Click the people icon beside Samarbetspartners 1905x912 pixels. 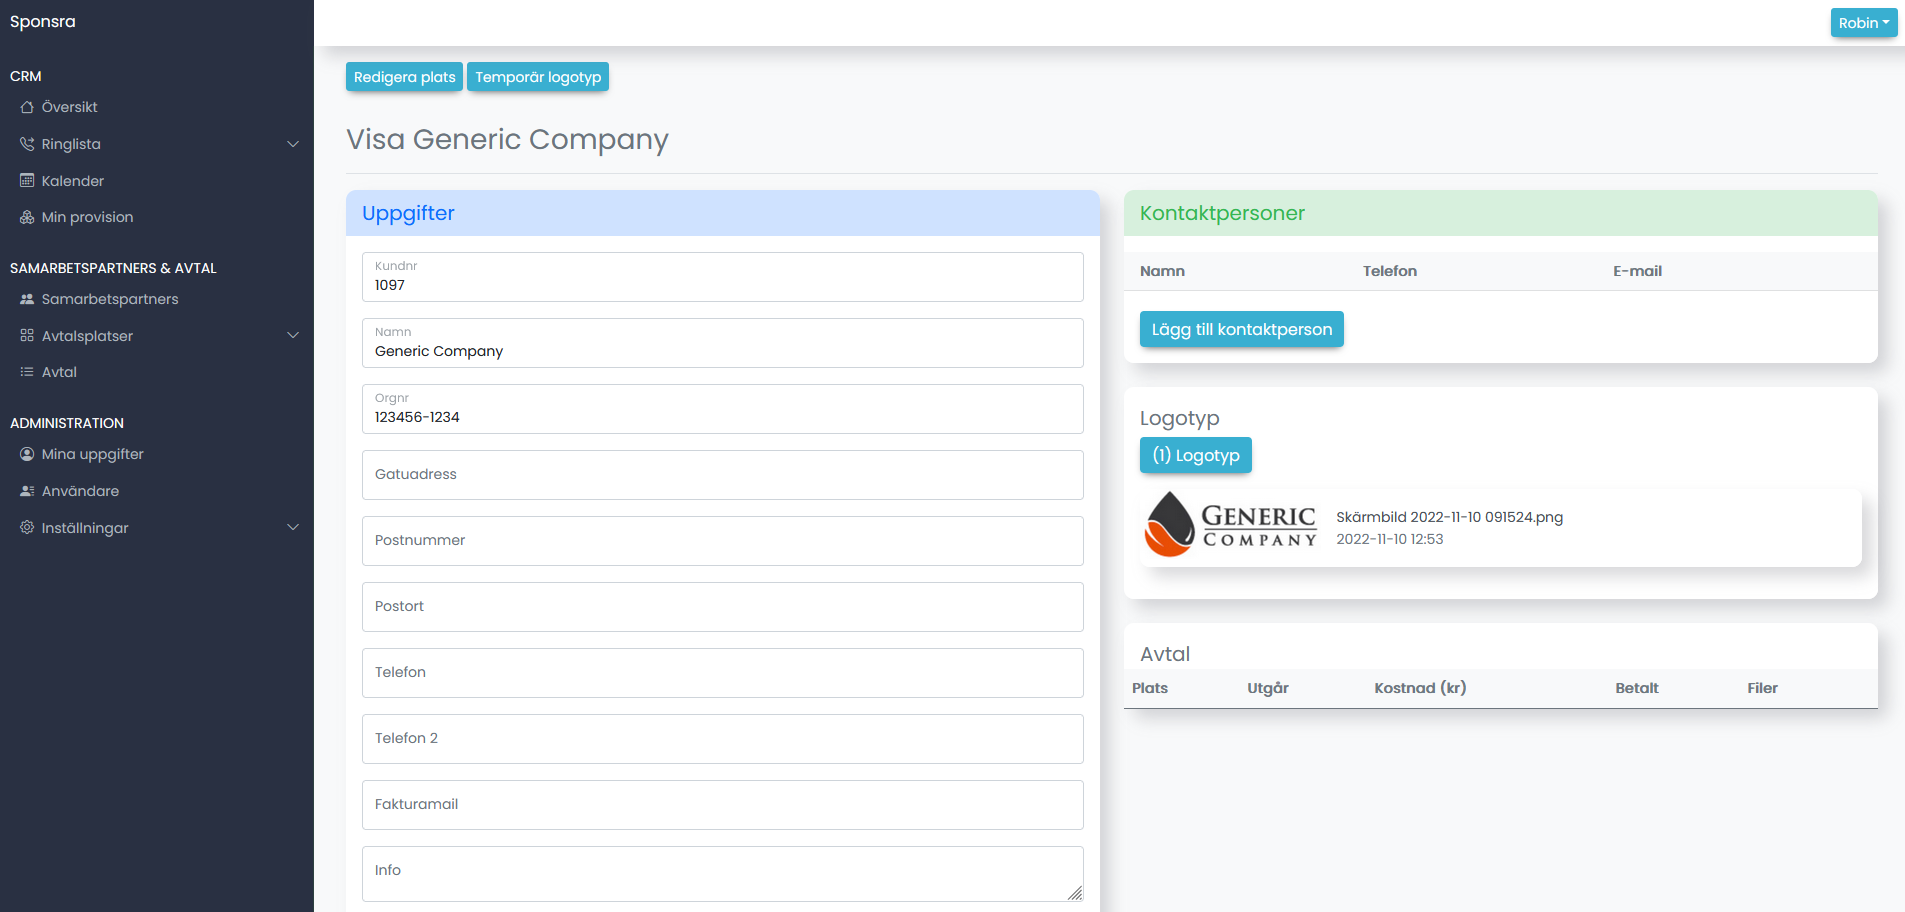coord(27,299)
